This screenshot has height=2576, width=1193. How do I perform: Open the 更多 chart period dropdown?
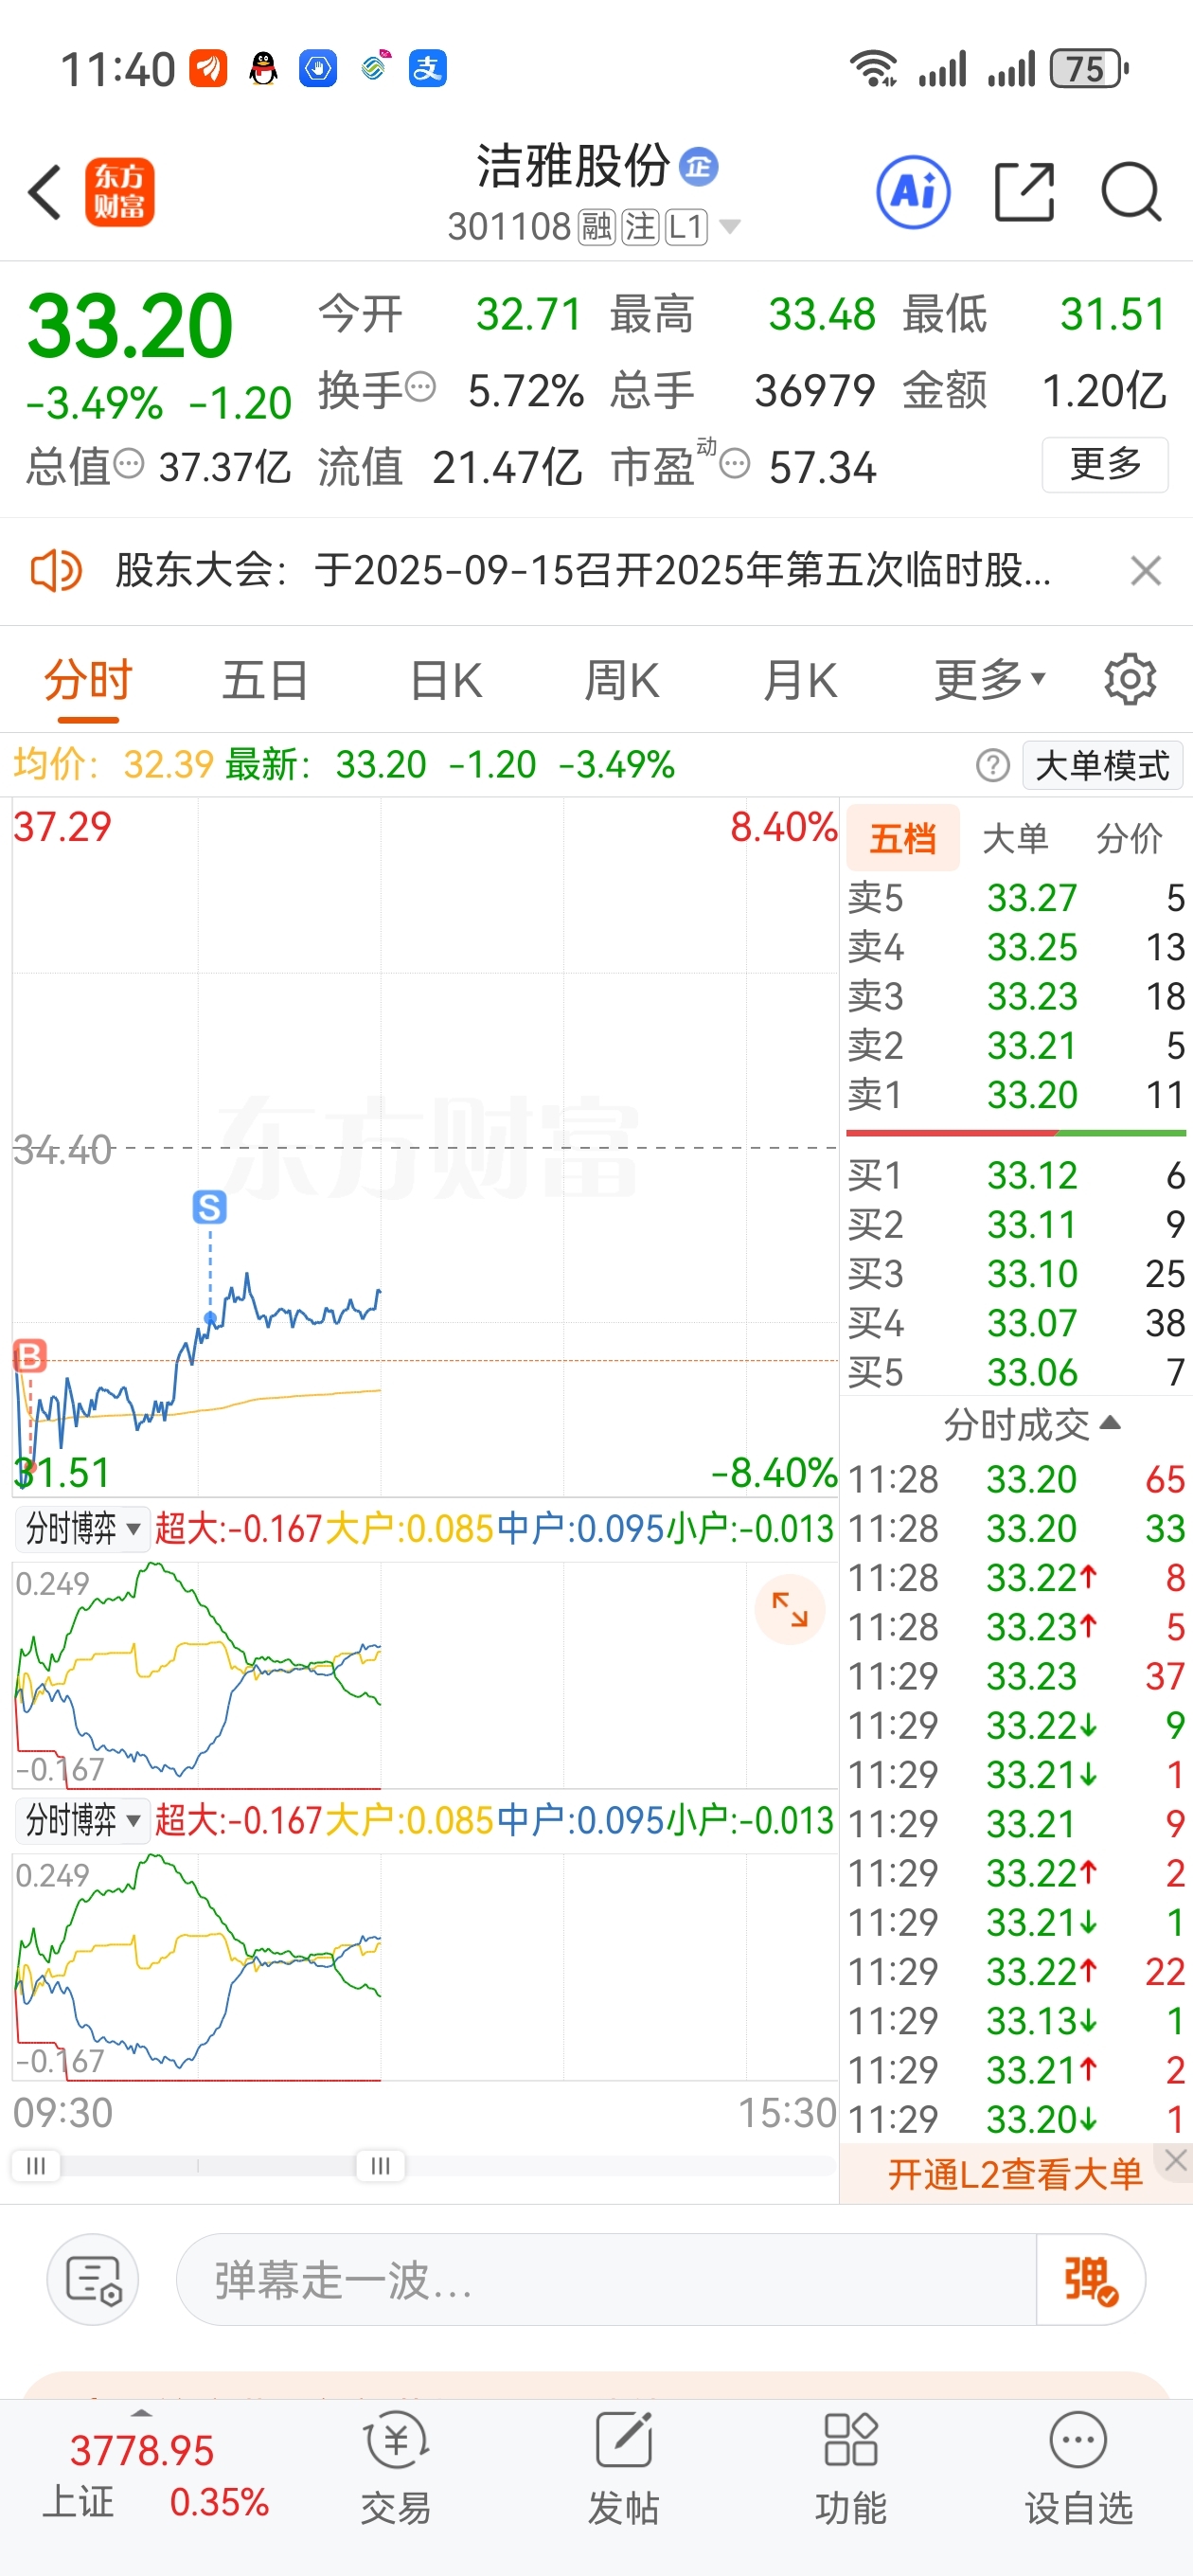(990, 680)
